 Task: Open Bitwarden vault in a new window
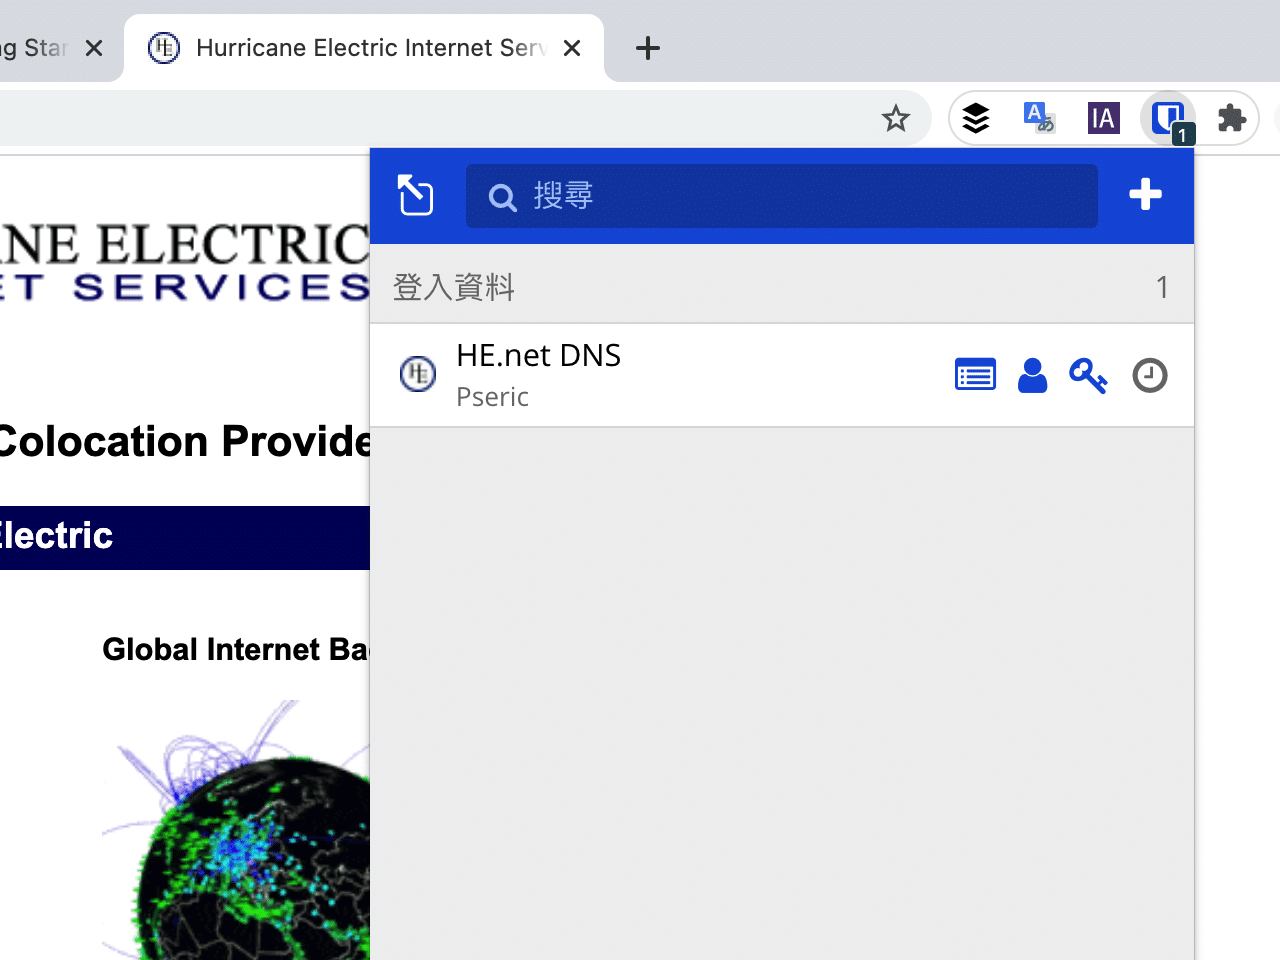point(415,195)
